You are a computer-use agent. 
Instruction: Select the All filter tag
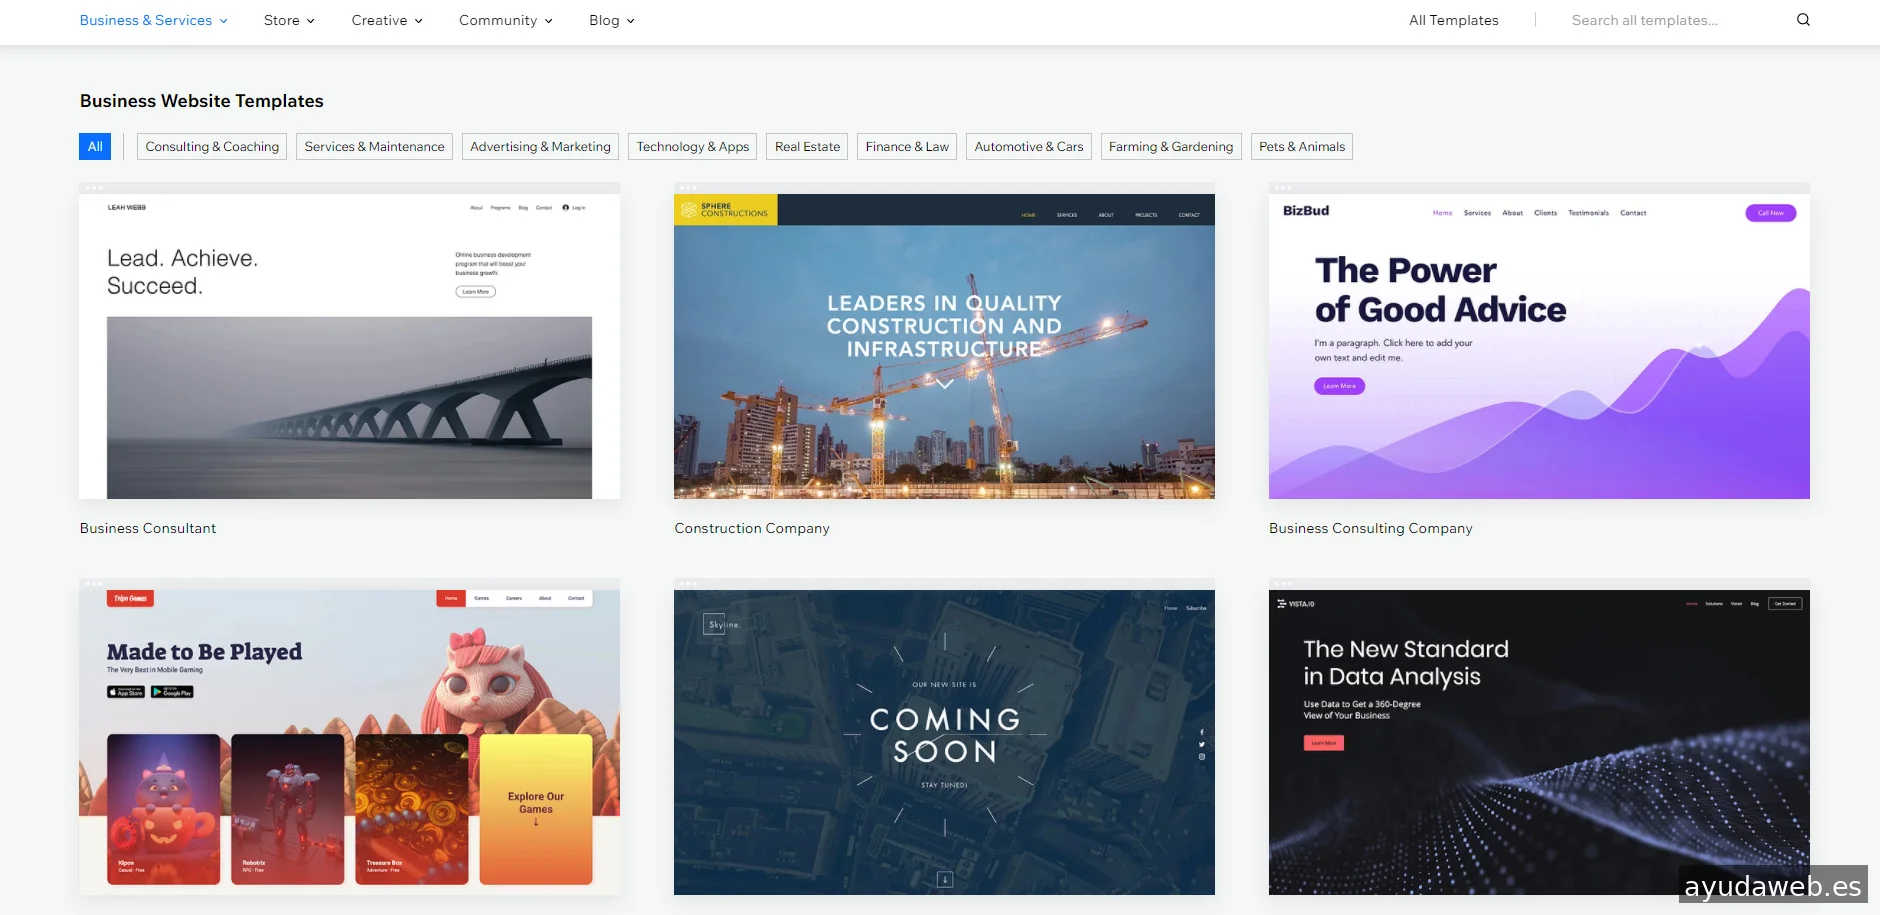95,147
